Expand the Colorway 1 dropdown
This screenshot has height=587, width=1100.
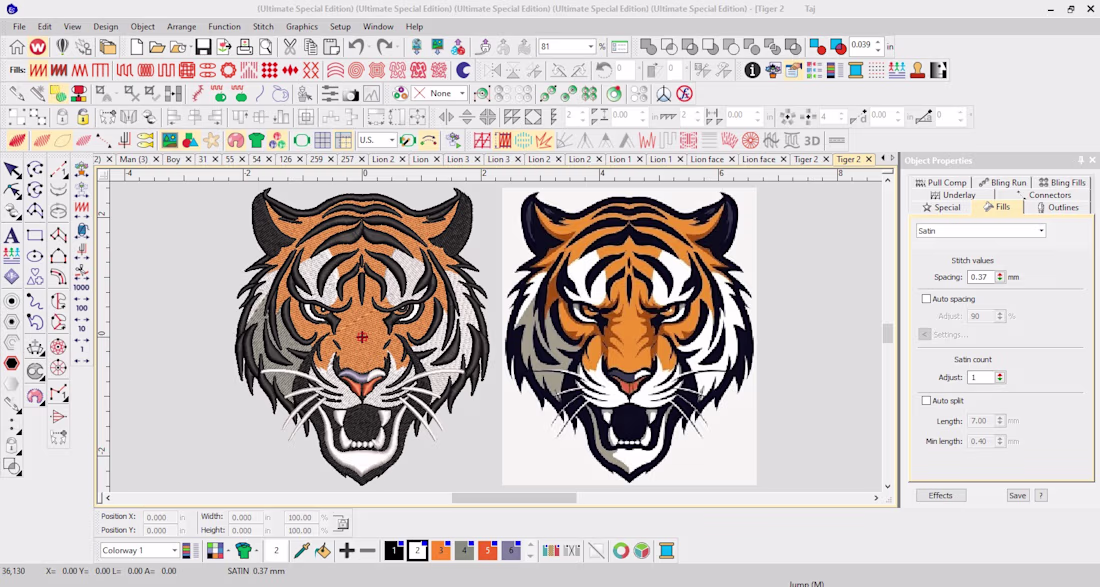(139, 551)
